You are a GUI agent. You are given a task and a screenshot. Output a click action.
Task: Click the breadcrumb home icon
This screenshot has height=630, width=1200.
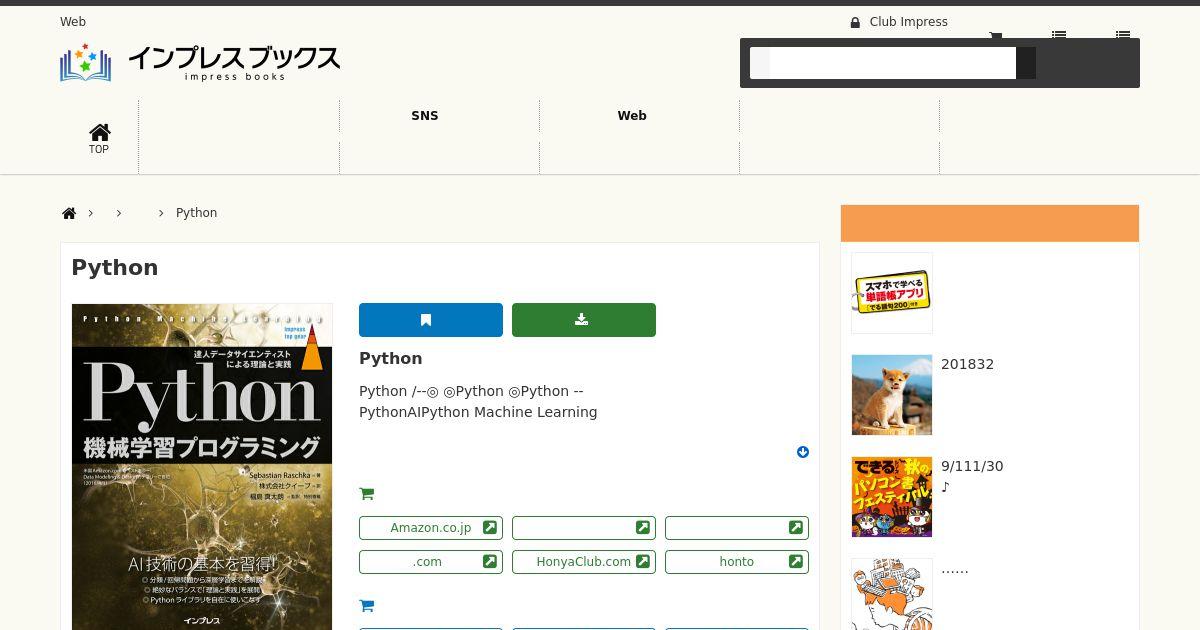[69, 213]
